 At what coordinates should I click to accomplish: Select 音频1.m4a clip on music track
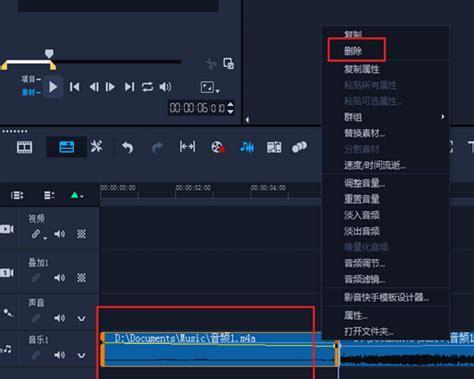click(219, 349)
